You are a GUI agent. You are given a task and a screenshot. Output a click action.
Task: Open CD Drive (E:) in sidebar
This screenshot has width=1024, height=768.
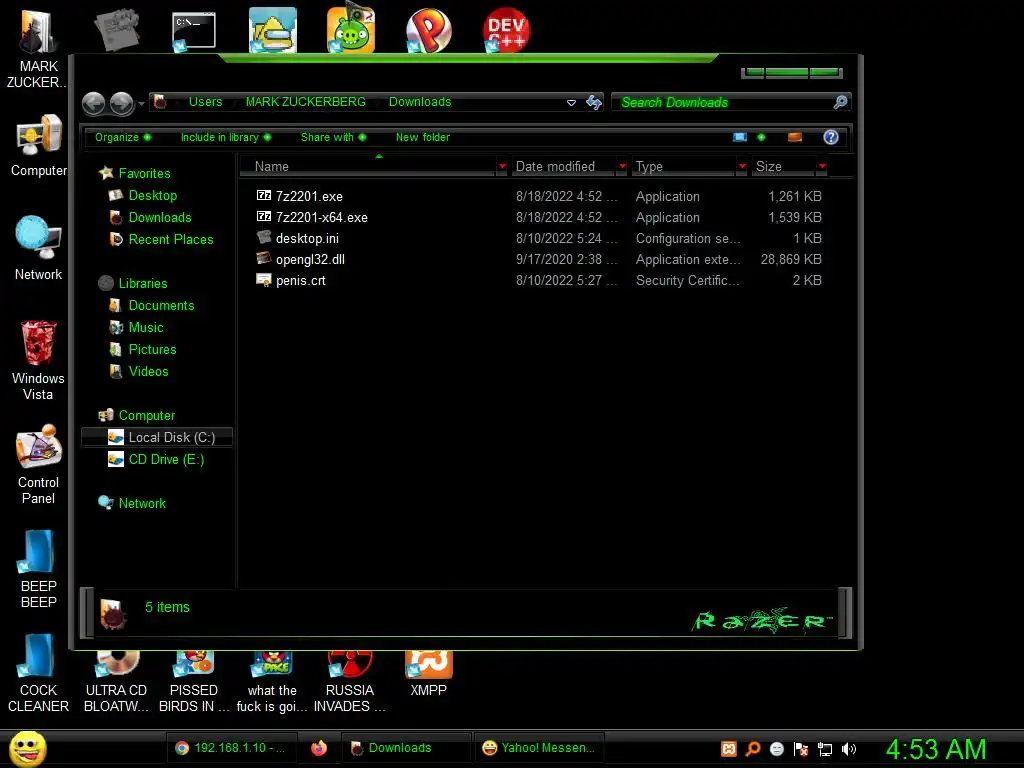point(166,460)
